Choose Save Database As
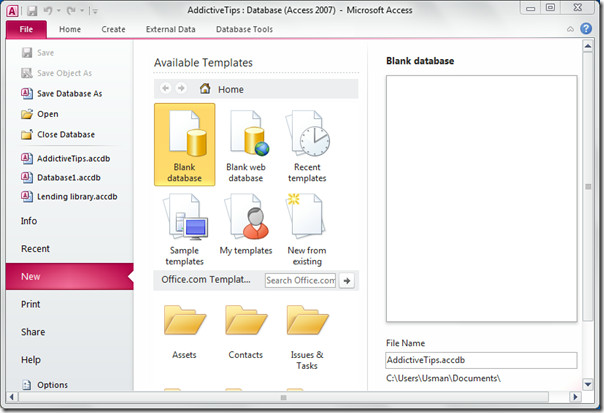This screenshot has height=413, width=604. (x=62, y=94)
